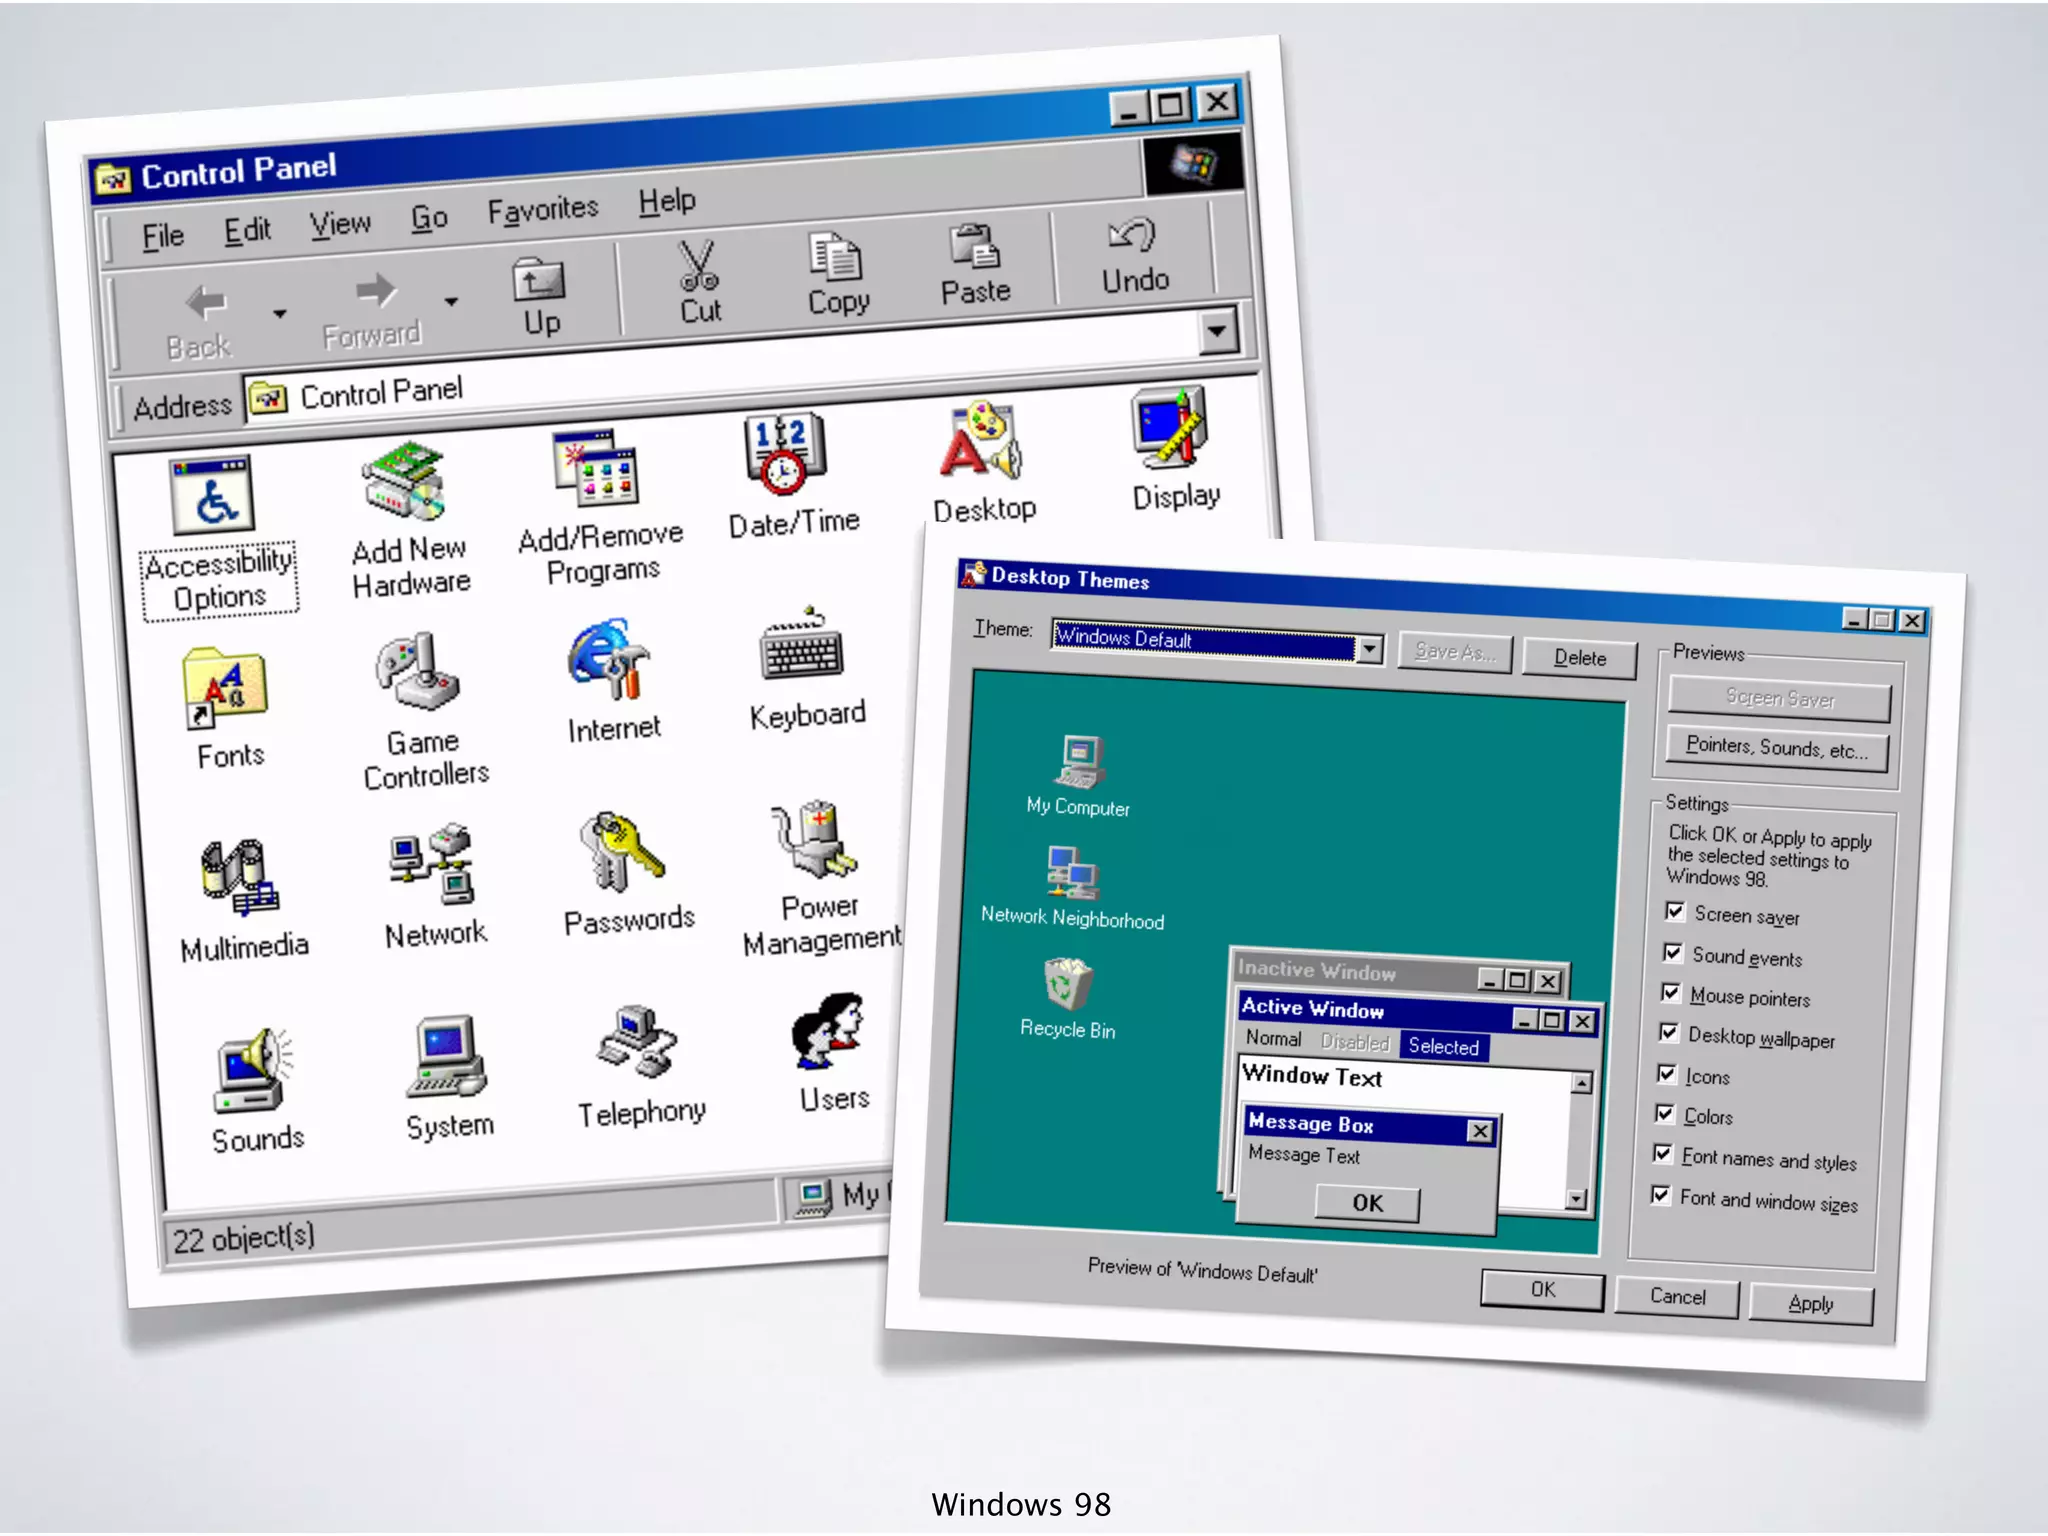
Task: Open the Multimedia icon
Action: [x=238, y=878]
